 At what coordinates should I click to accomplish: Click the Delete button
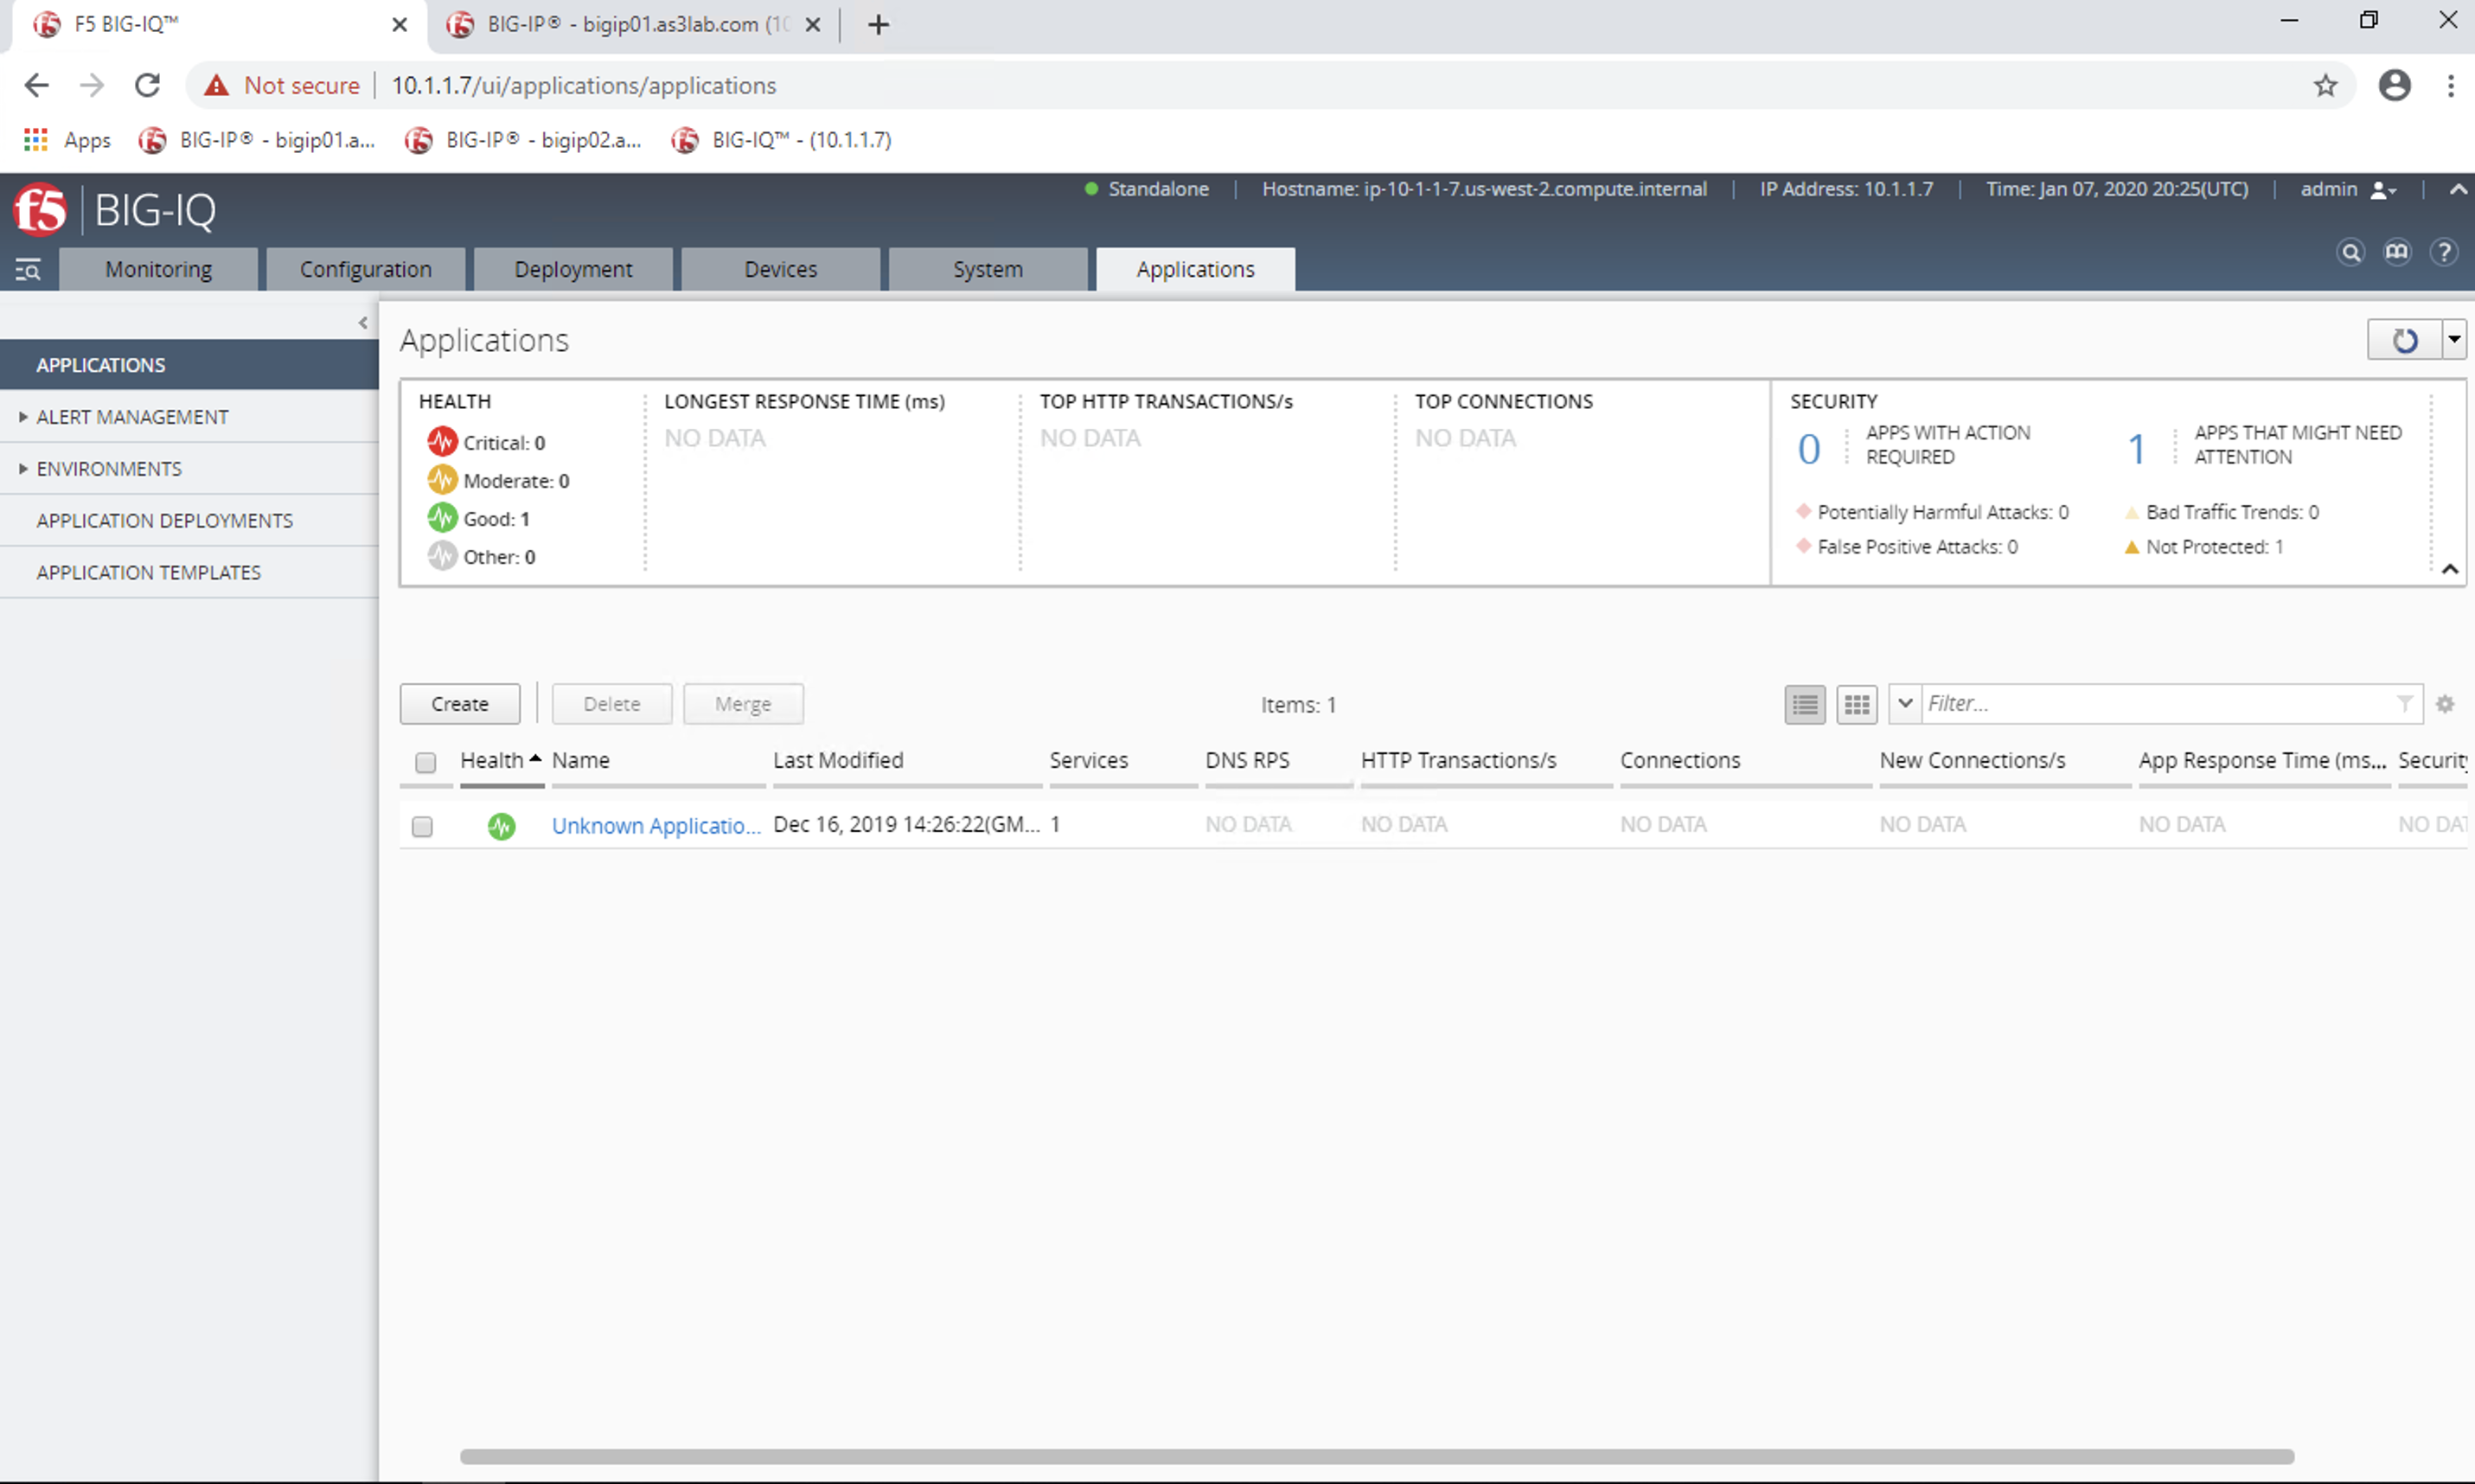click(x=612, y=704)
